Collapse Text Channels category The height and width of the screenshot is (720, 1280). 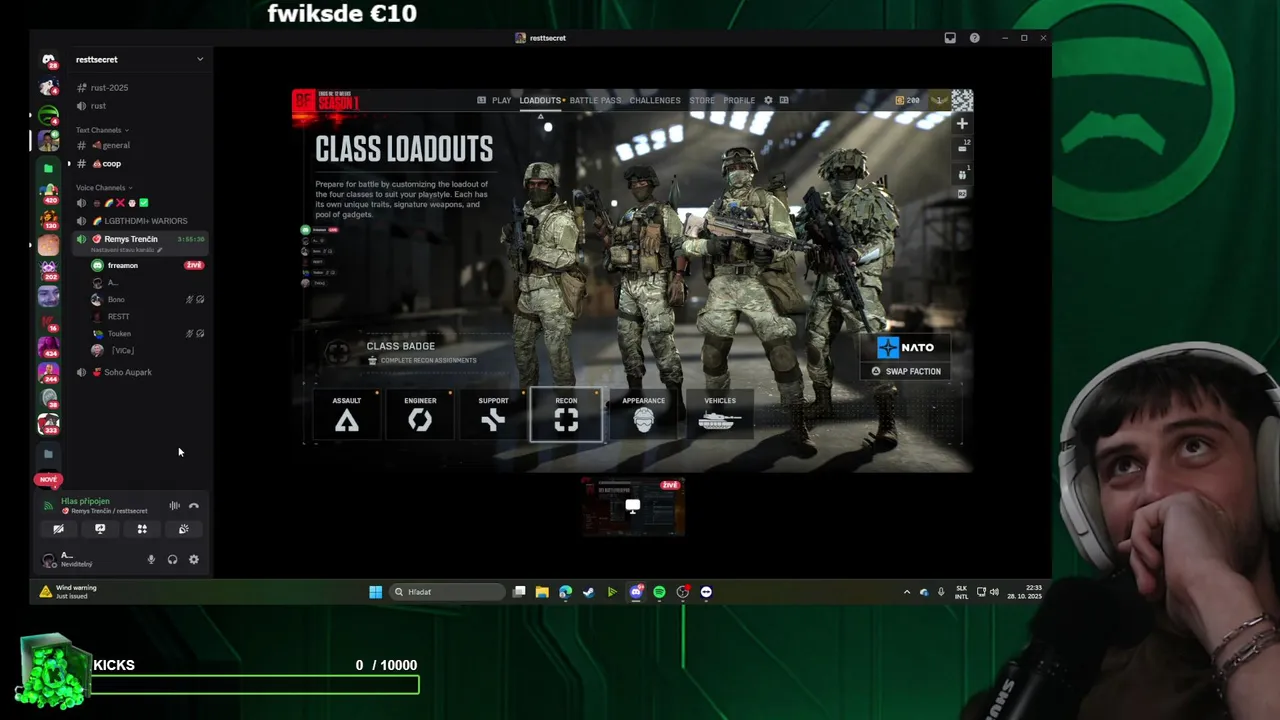(x=101, y=130)
